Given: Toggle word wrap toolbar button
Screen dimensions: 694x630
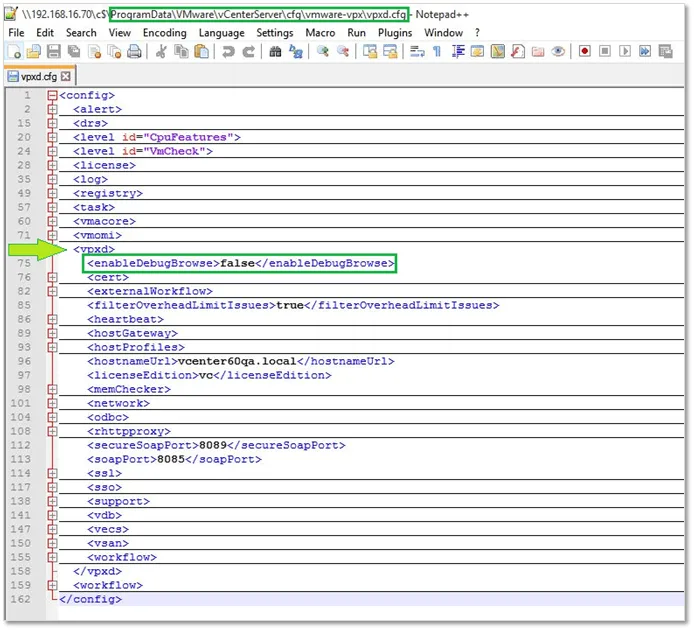Looking at the screenshot, I should pos(417,52).
